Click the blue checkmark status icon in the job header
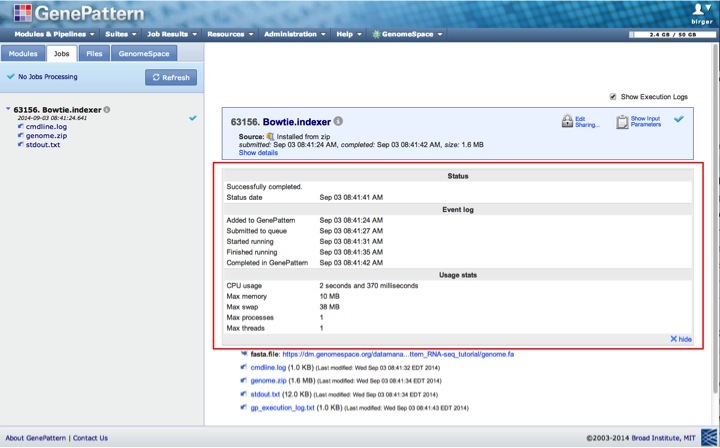 pos(679,119)
